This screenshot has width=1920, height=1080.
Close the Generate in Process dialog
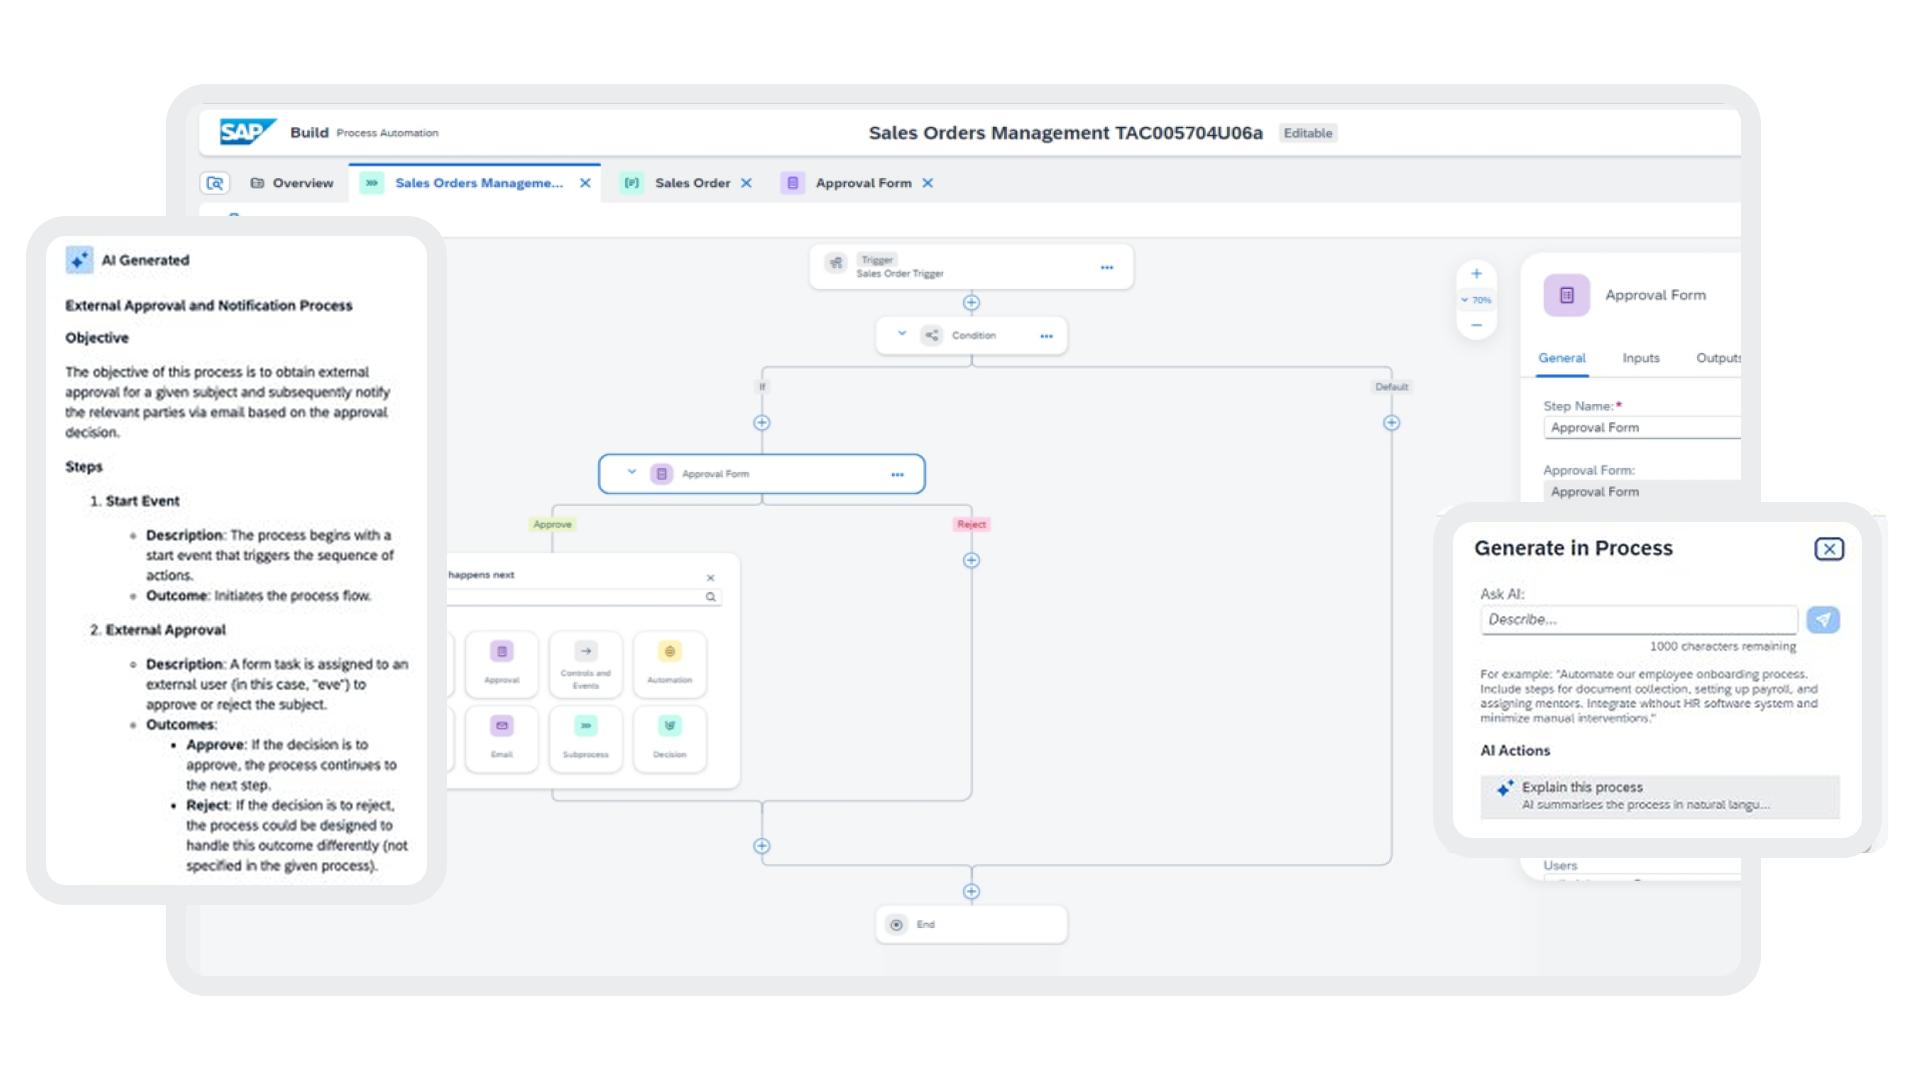point(1829,549)
